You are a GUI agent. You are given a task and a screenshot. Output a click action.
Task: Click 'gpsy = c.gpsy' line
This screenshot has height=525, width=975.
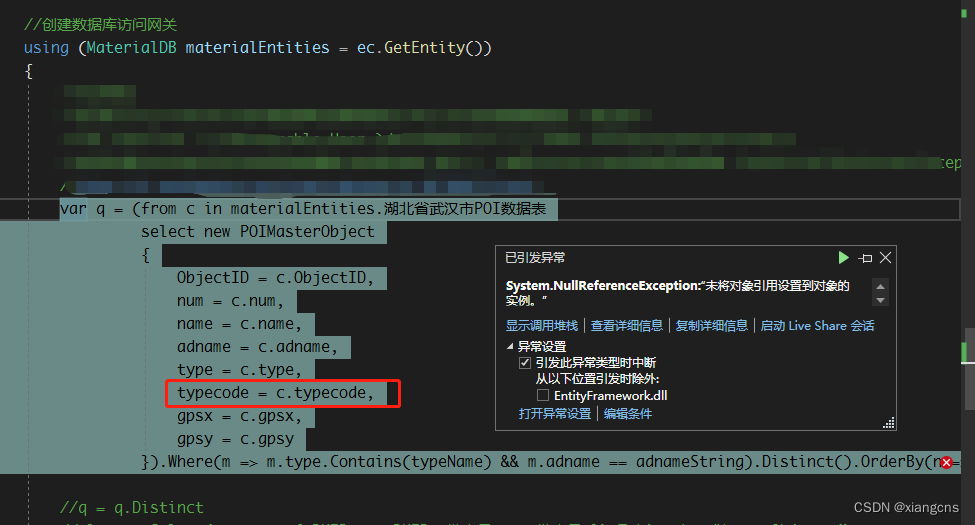click(x=235, y=439)
